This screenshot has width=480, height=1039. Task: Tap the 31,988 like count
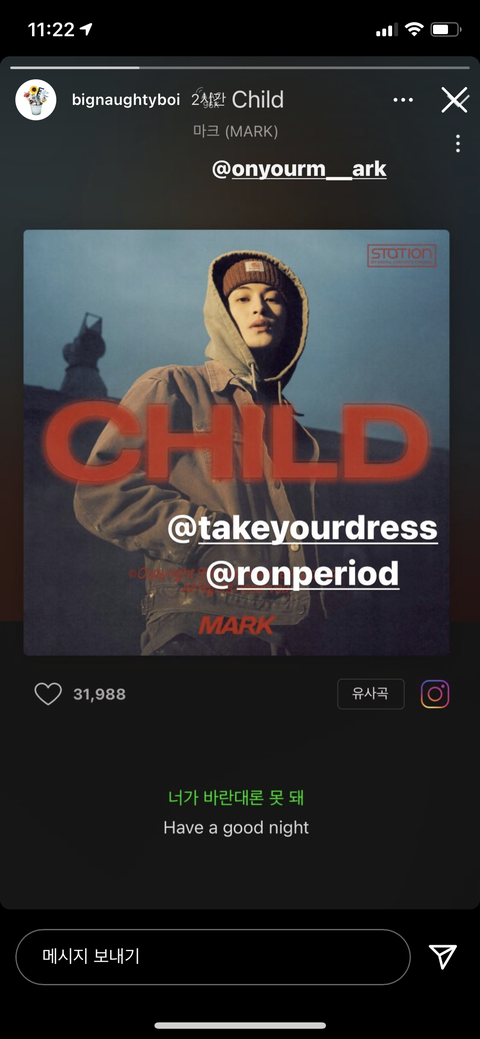coord(99,694)
